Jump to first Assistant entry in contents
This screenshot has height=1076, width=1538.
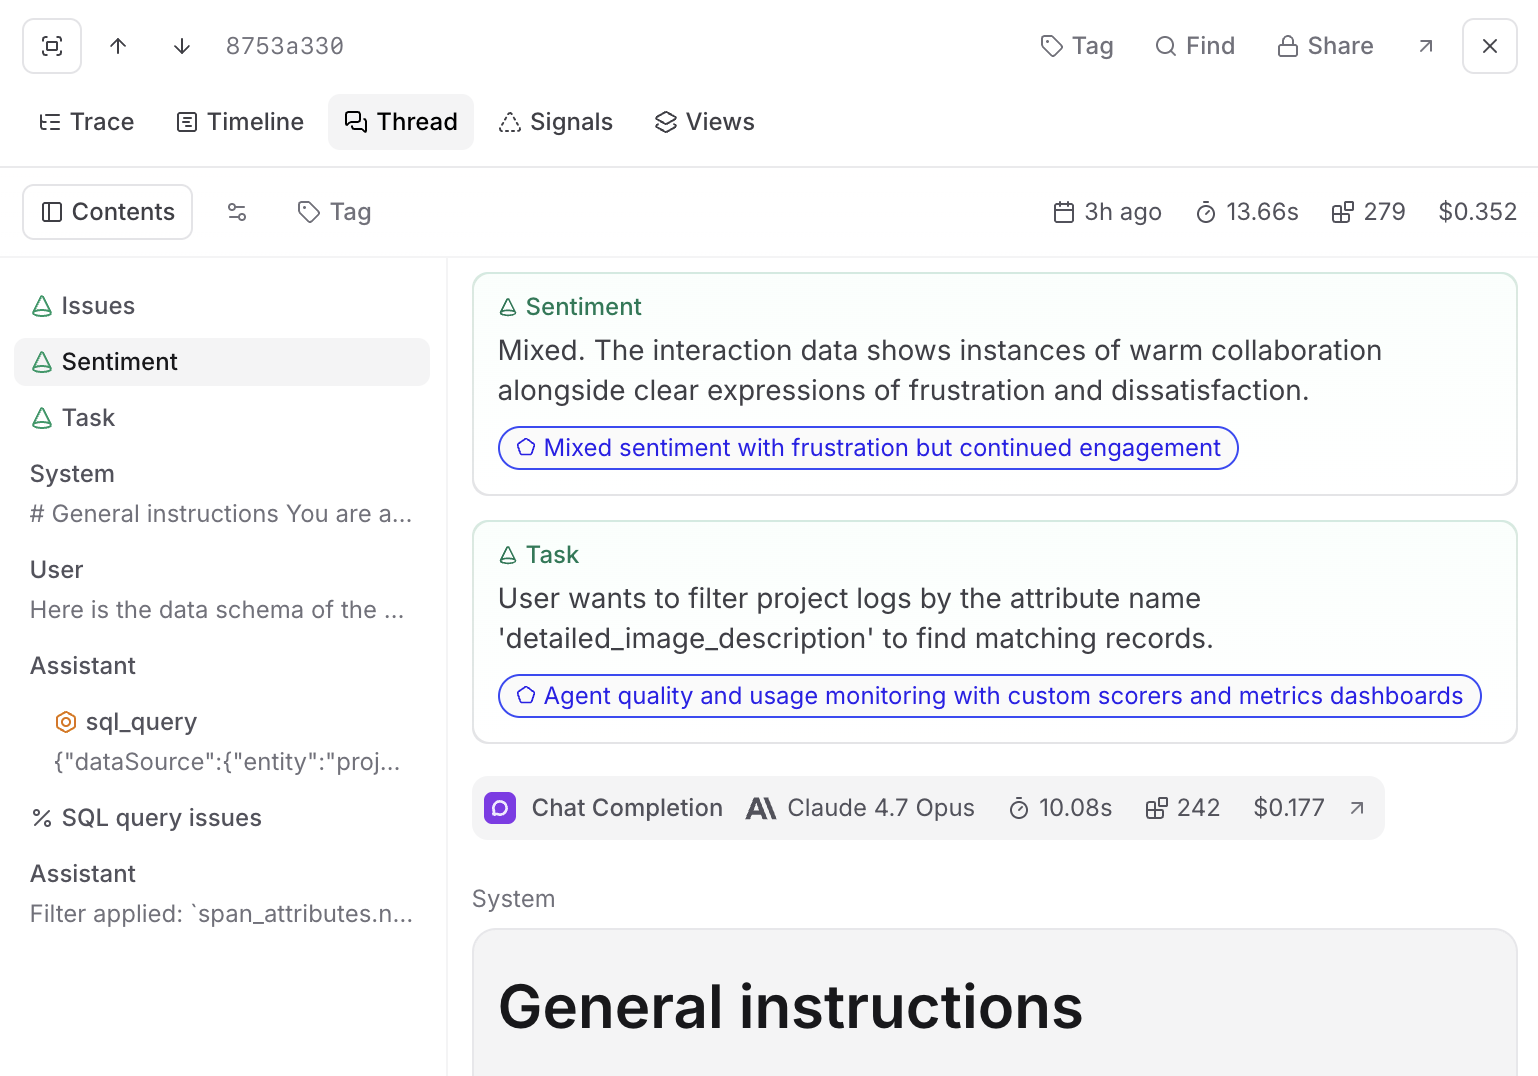click(222, 666)
